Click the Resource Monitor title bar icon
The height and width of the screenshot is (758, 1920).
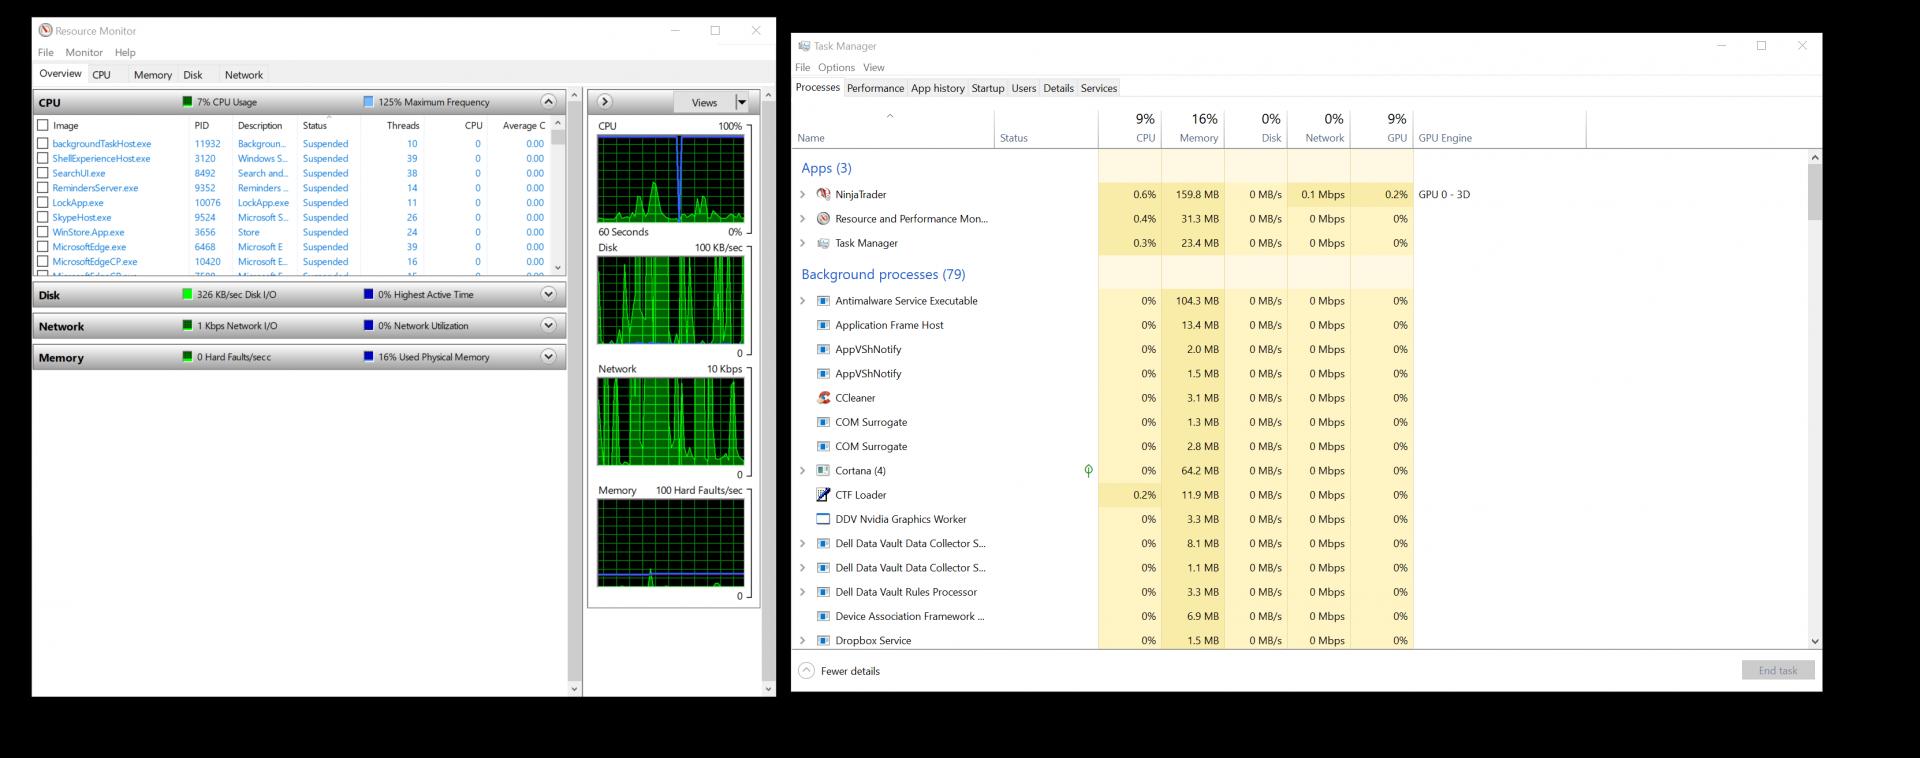click(x=45, y=30)
